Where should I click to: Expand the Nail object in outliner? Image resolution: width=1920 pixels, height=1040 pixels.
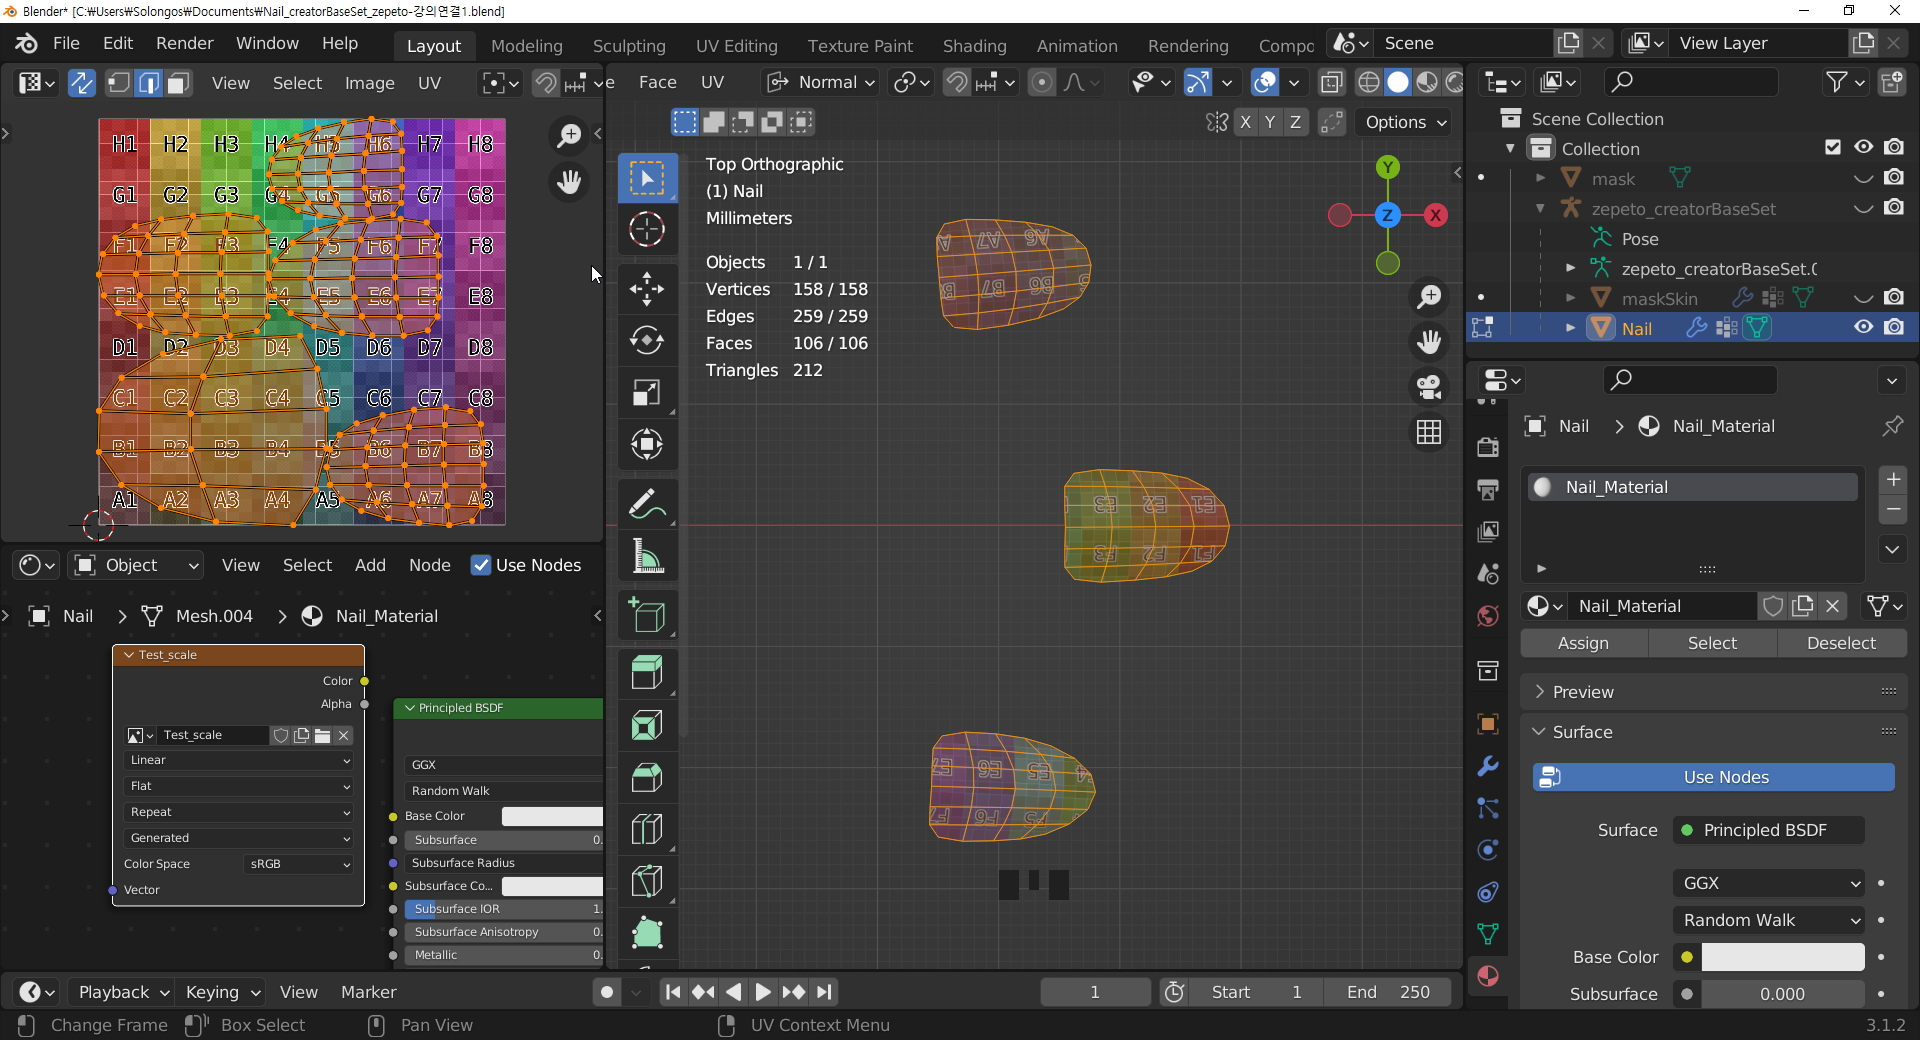pyautogui.click(x=1570, y=328)
